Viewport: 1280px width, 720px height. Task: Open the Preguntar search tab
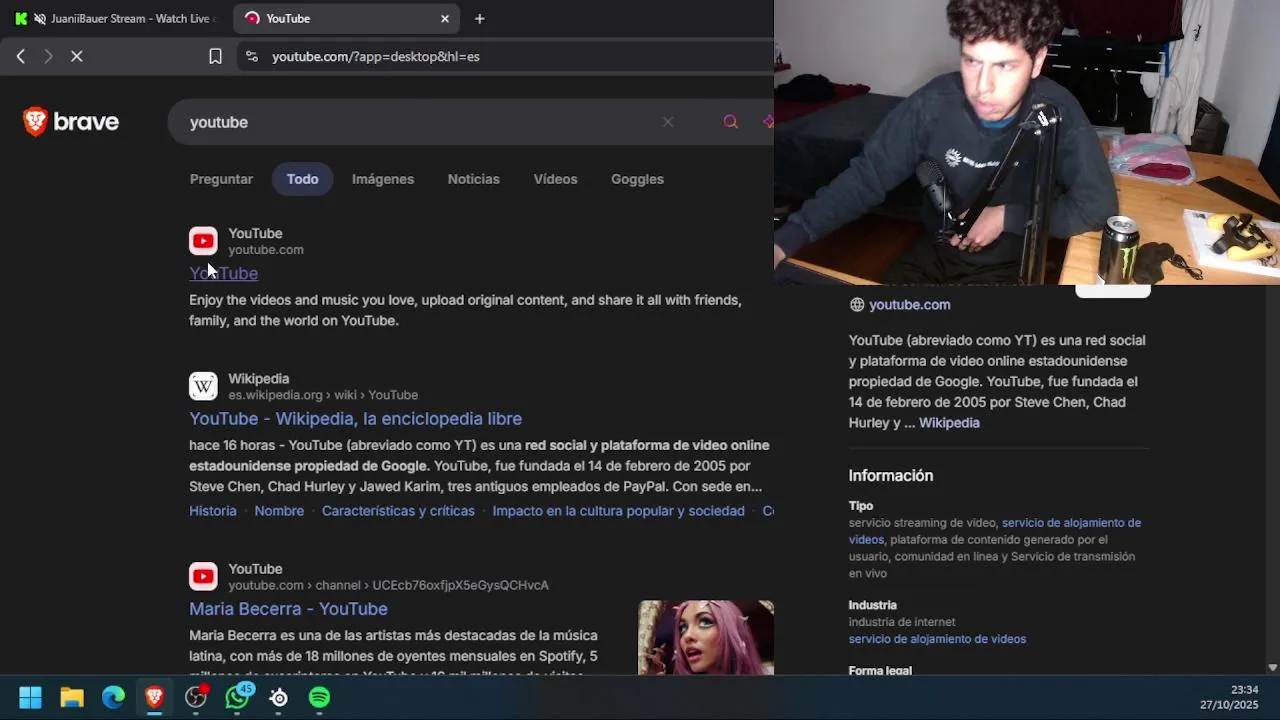tap(221, 179)
